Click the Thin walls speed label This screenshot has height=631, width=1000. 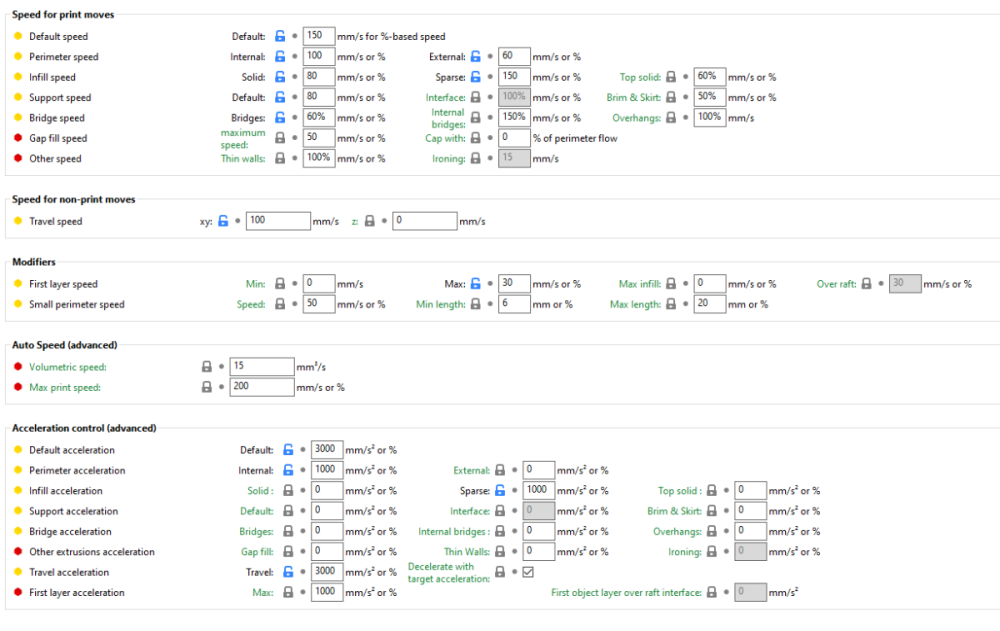pyautogui.click(x=243, y=159)
